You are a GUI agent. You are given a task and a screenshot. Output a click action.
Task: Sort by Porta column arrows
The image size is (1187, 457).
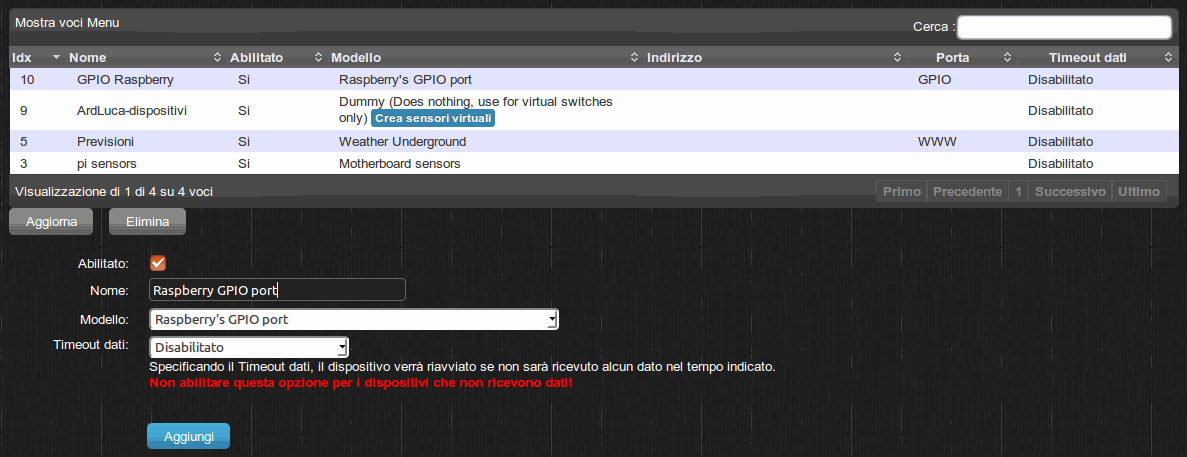[x=1008, y=58]
